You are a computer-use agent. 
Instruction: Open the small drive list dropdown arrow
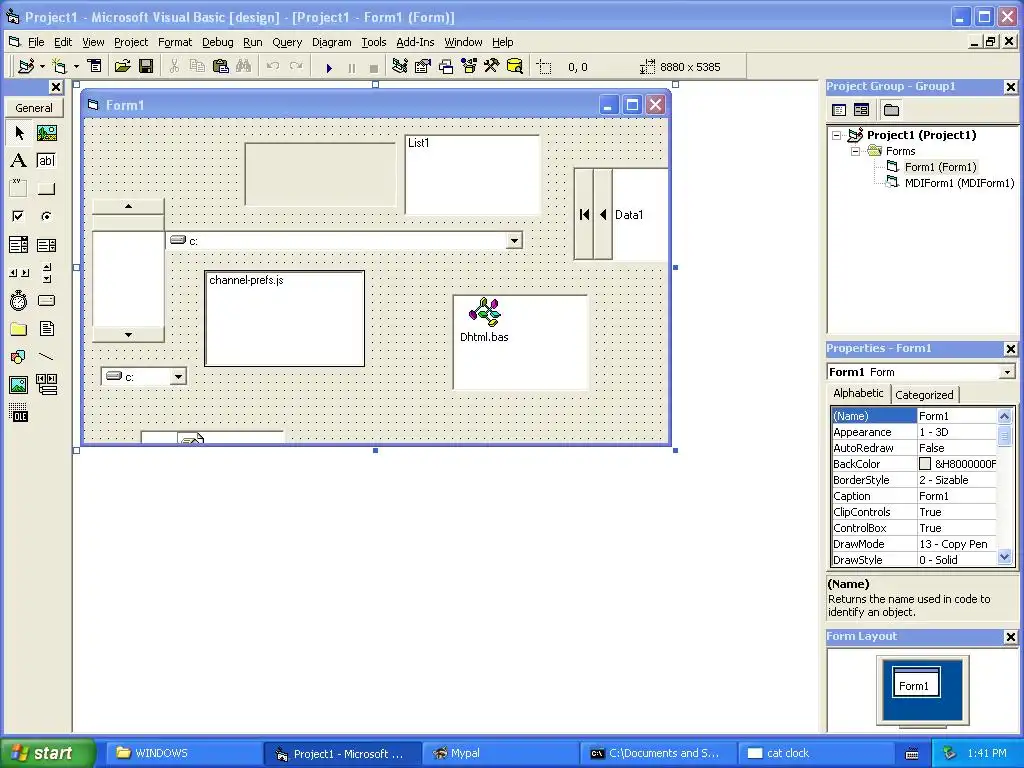(178, 377)
